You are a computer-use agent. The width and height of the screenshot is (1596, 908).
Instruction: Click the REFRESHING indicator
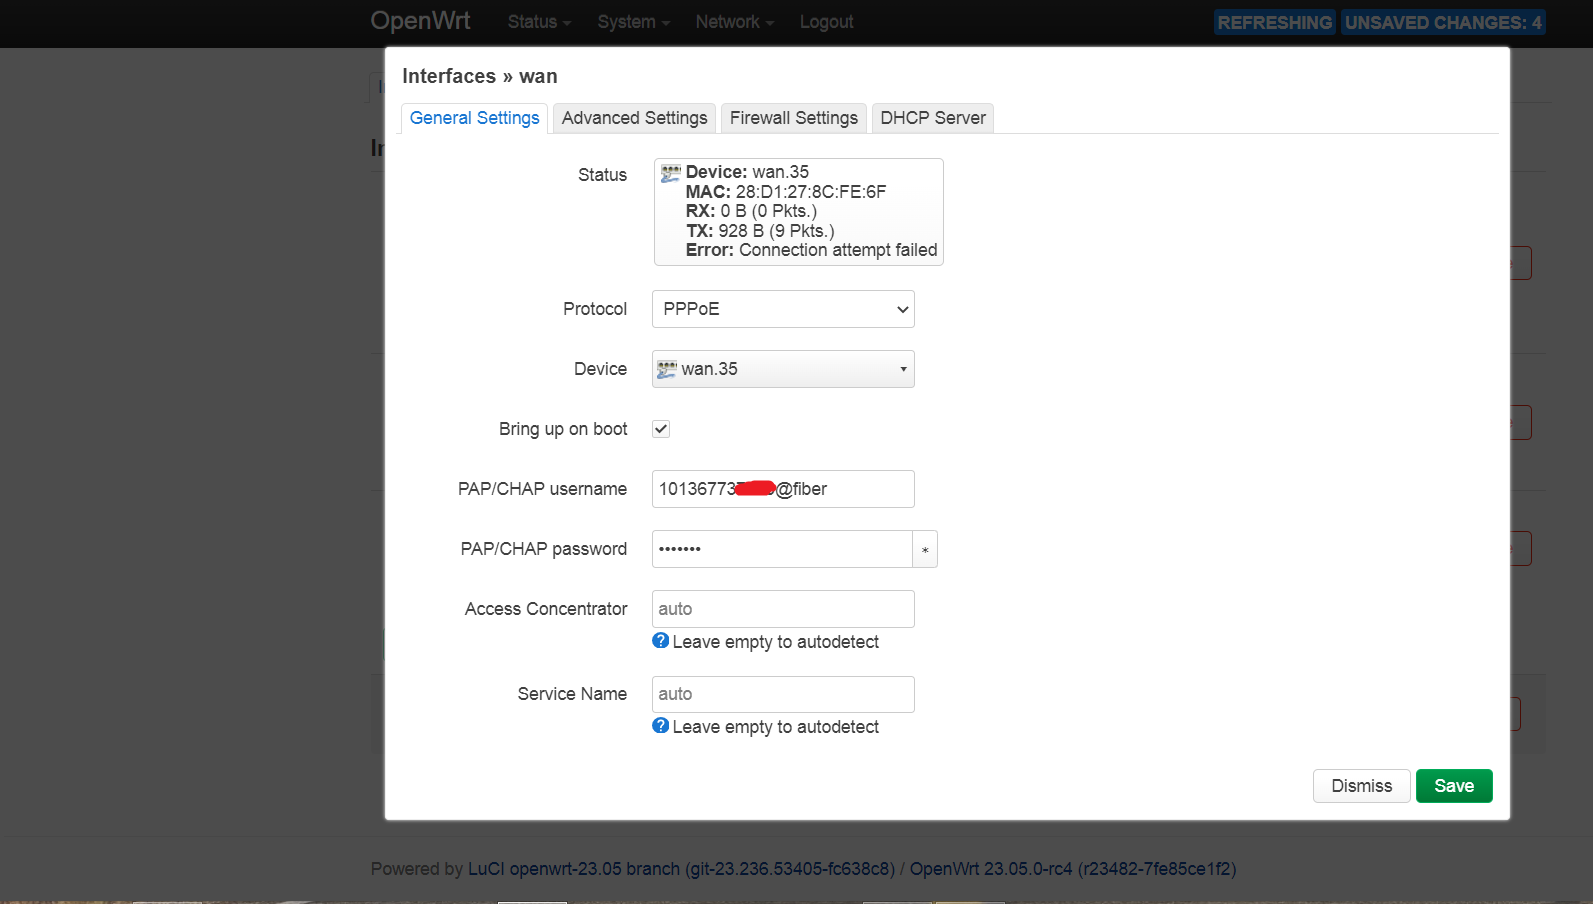[x=1275, y=23]
